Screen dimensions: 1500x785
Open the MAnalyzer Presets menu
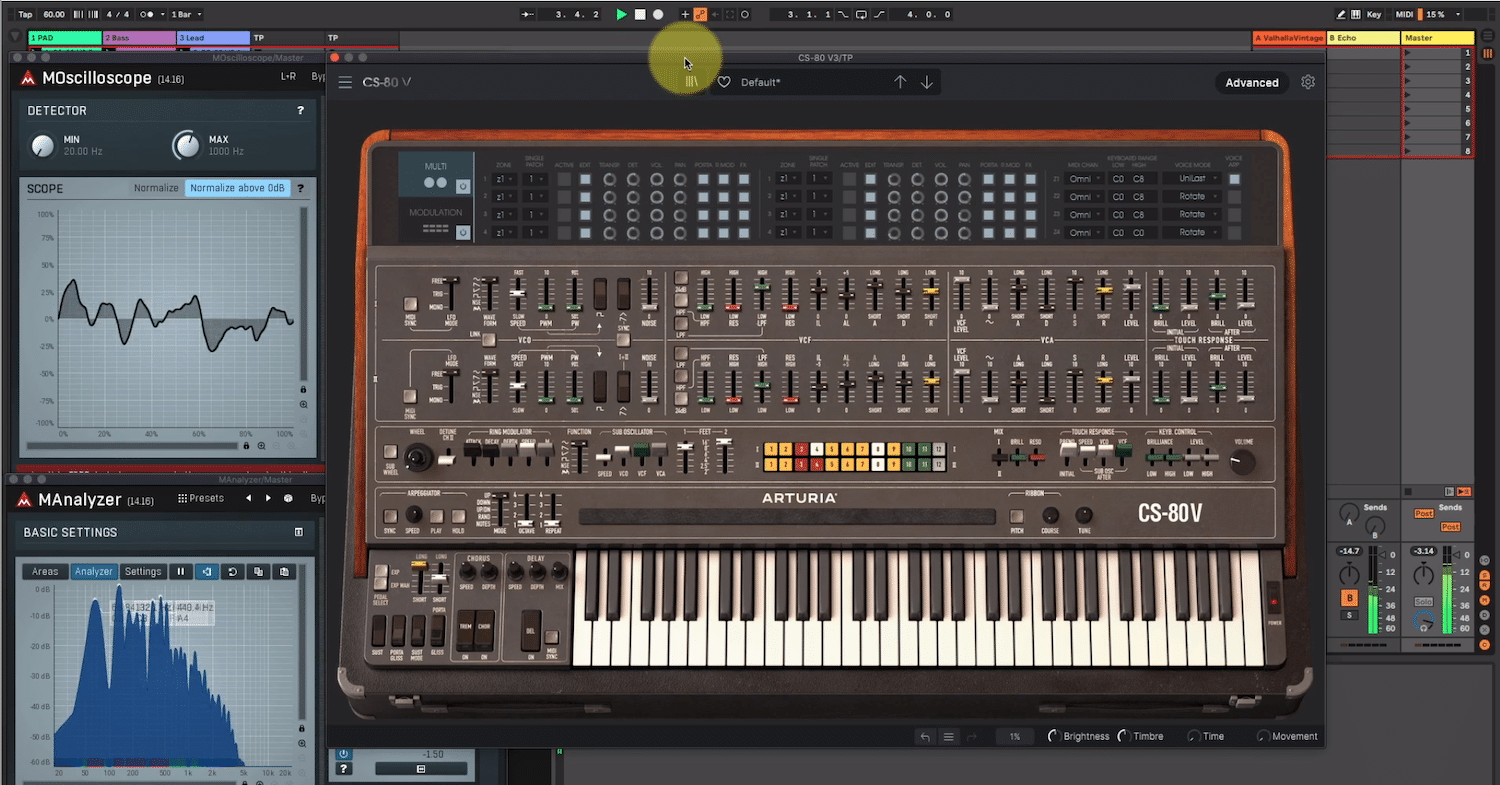click(x=201, y=498)
